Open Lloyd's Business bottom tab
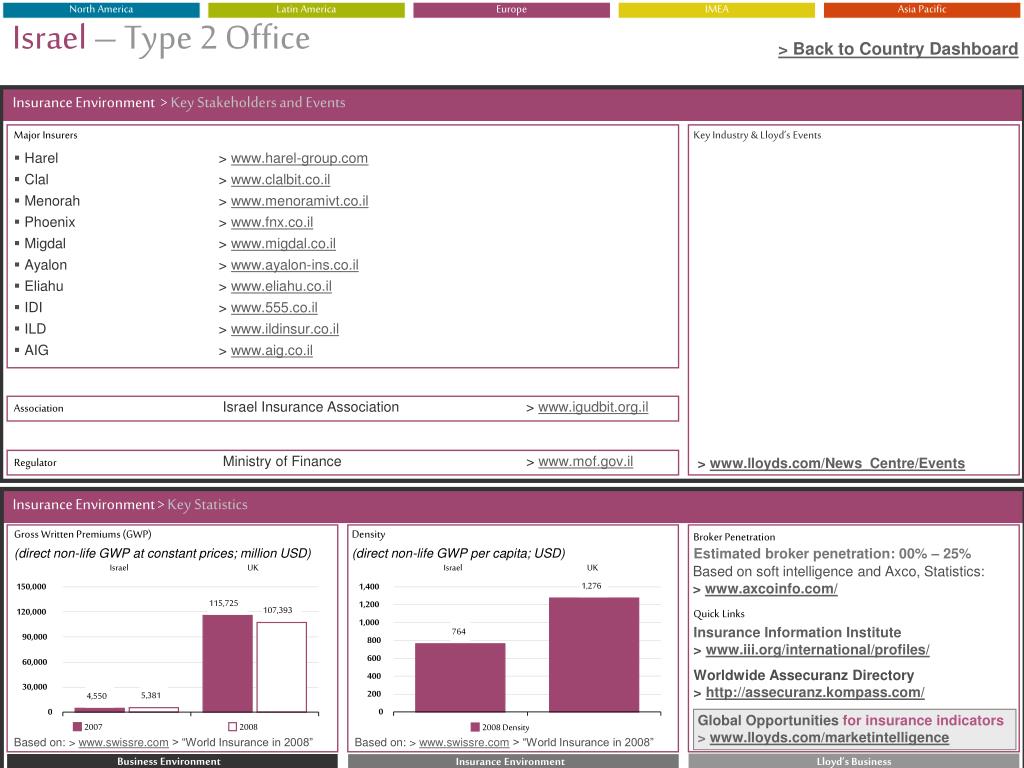 click(854, 761)
